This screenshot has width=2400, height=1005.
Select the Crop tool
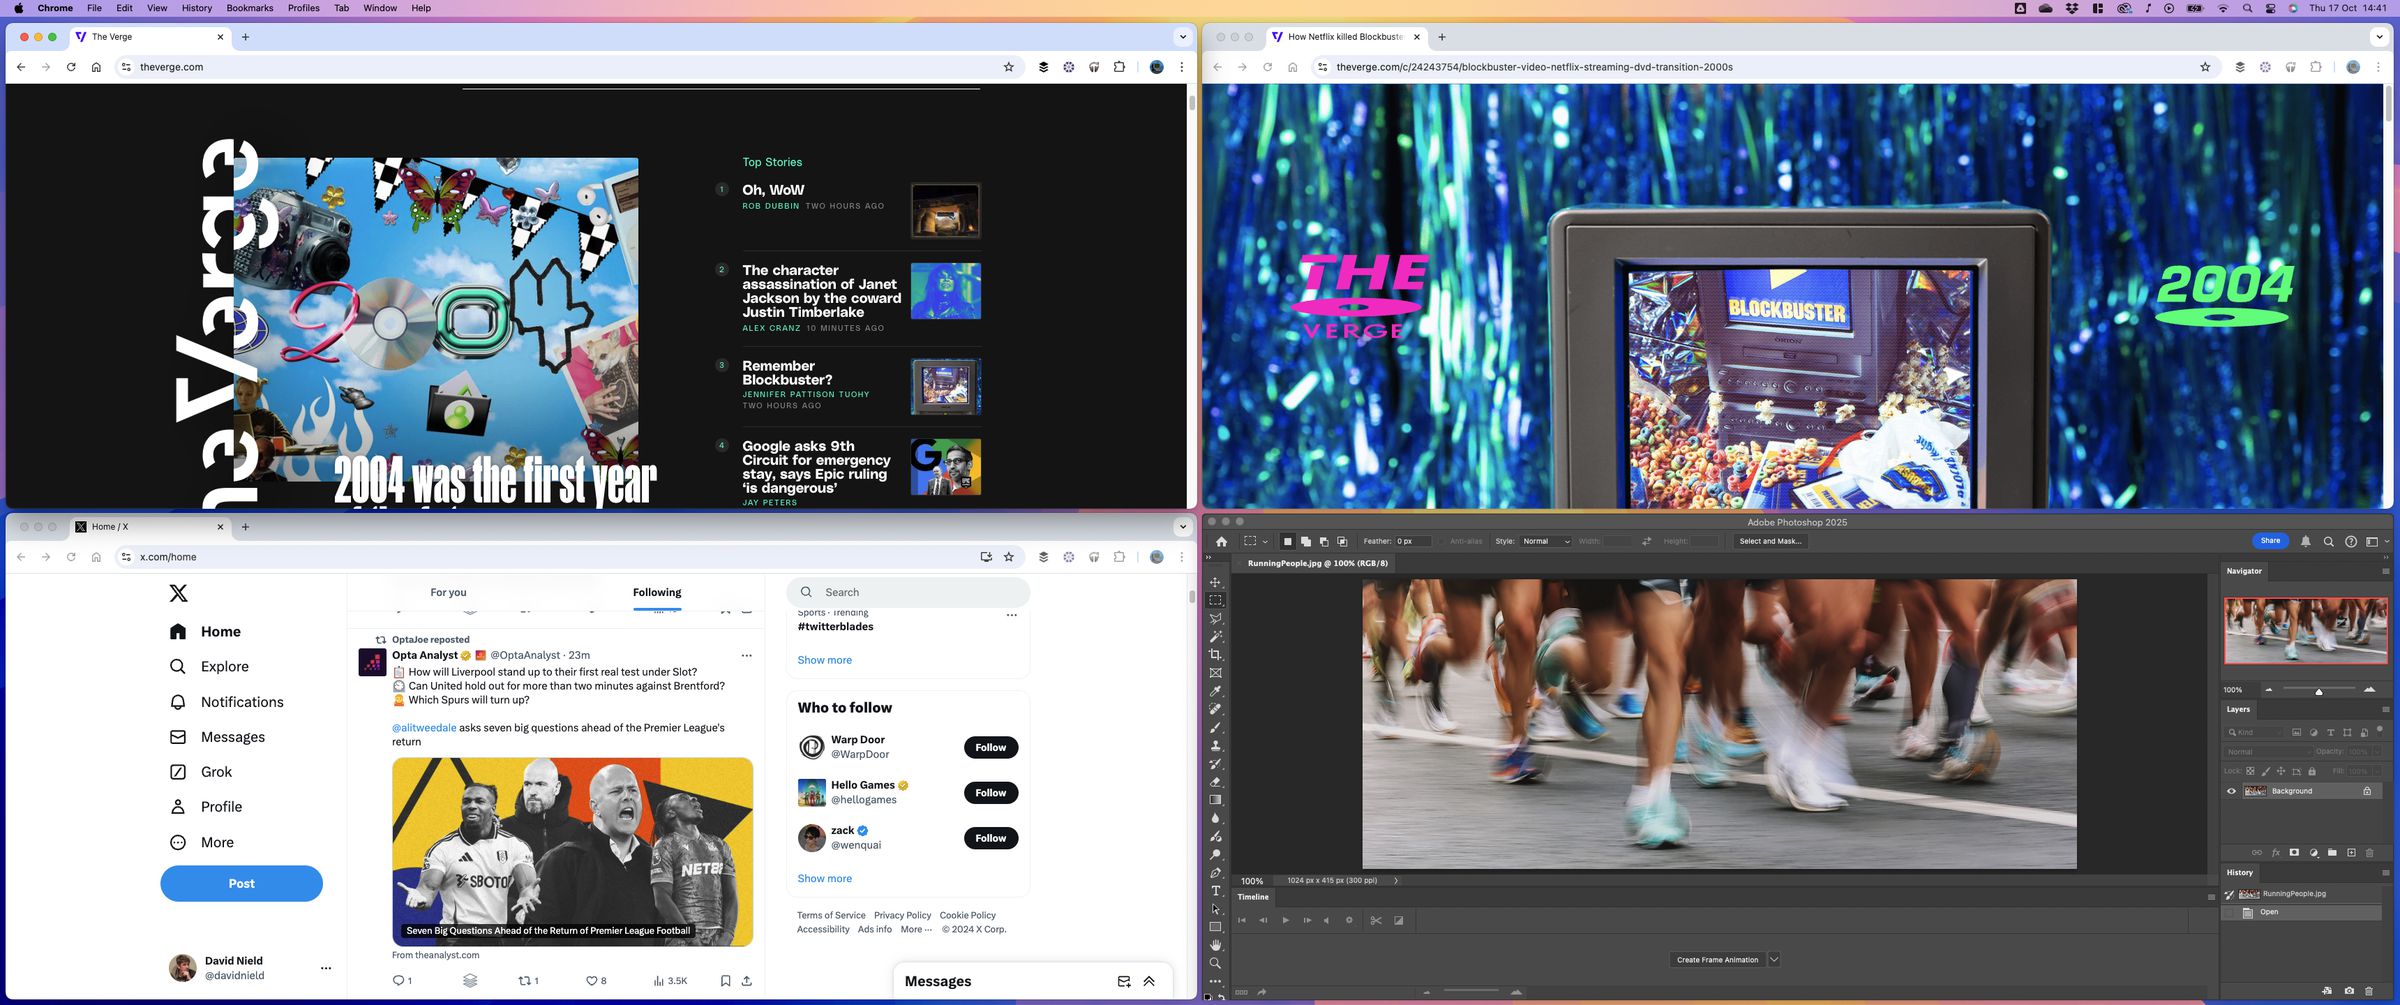click(1215, 653)
